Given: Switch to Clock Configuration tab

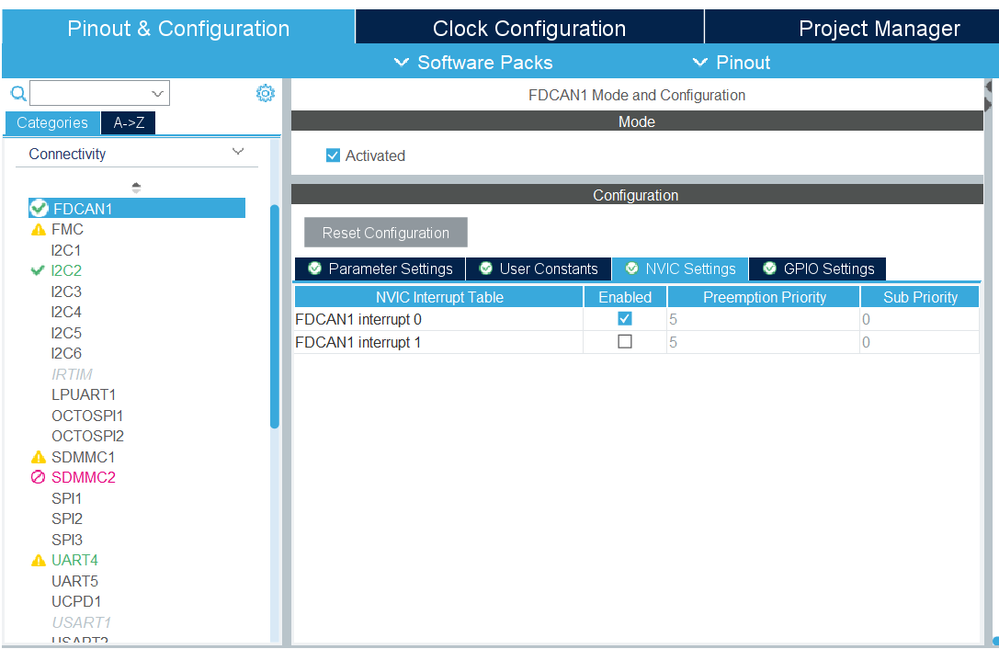Looking at the screenshot, I should (529, 28).
